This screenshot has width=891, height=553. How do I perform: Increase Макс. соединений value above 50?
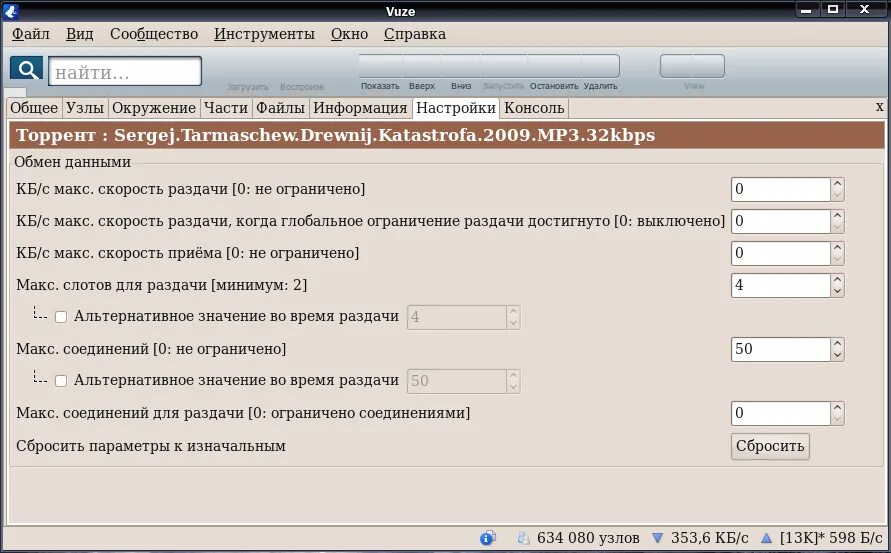(837, 343)
